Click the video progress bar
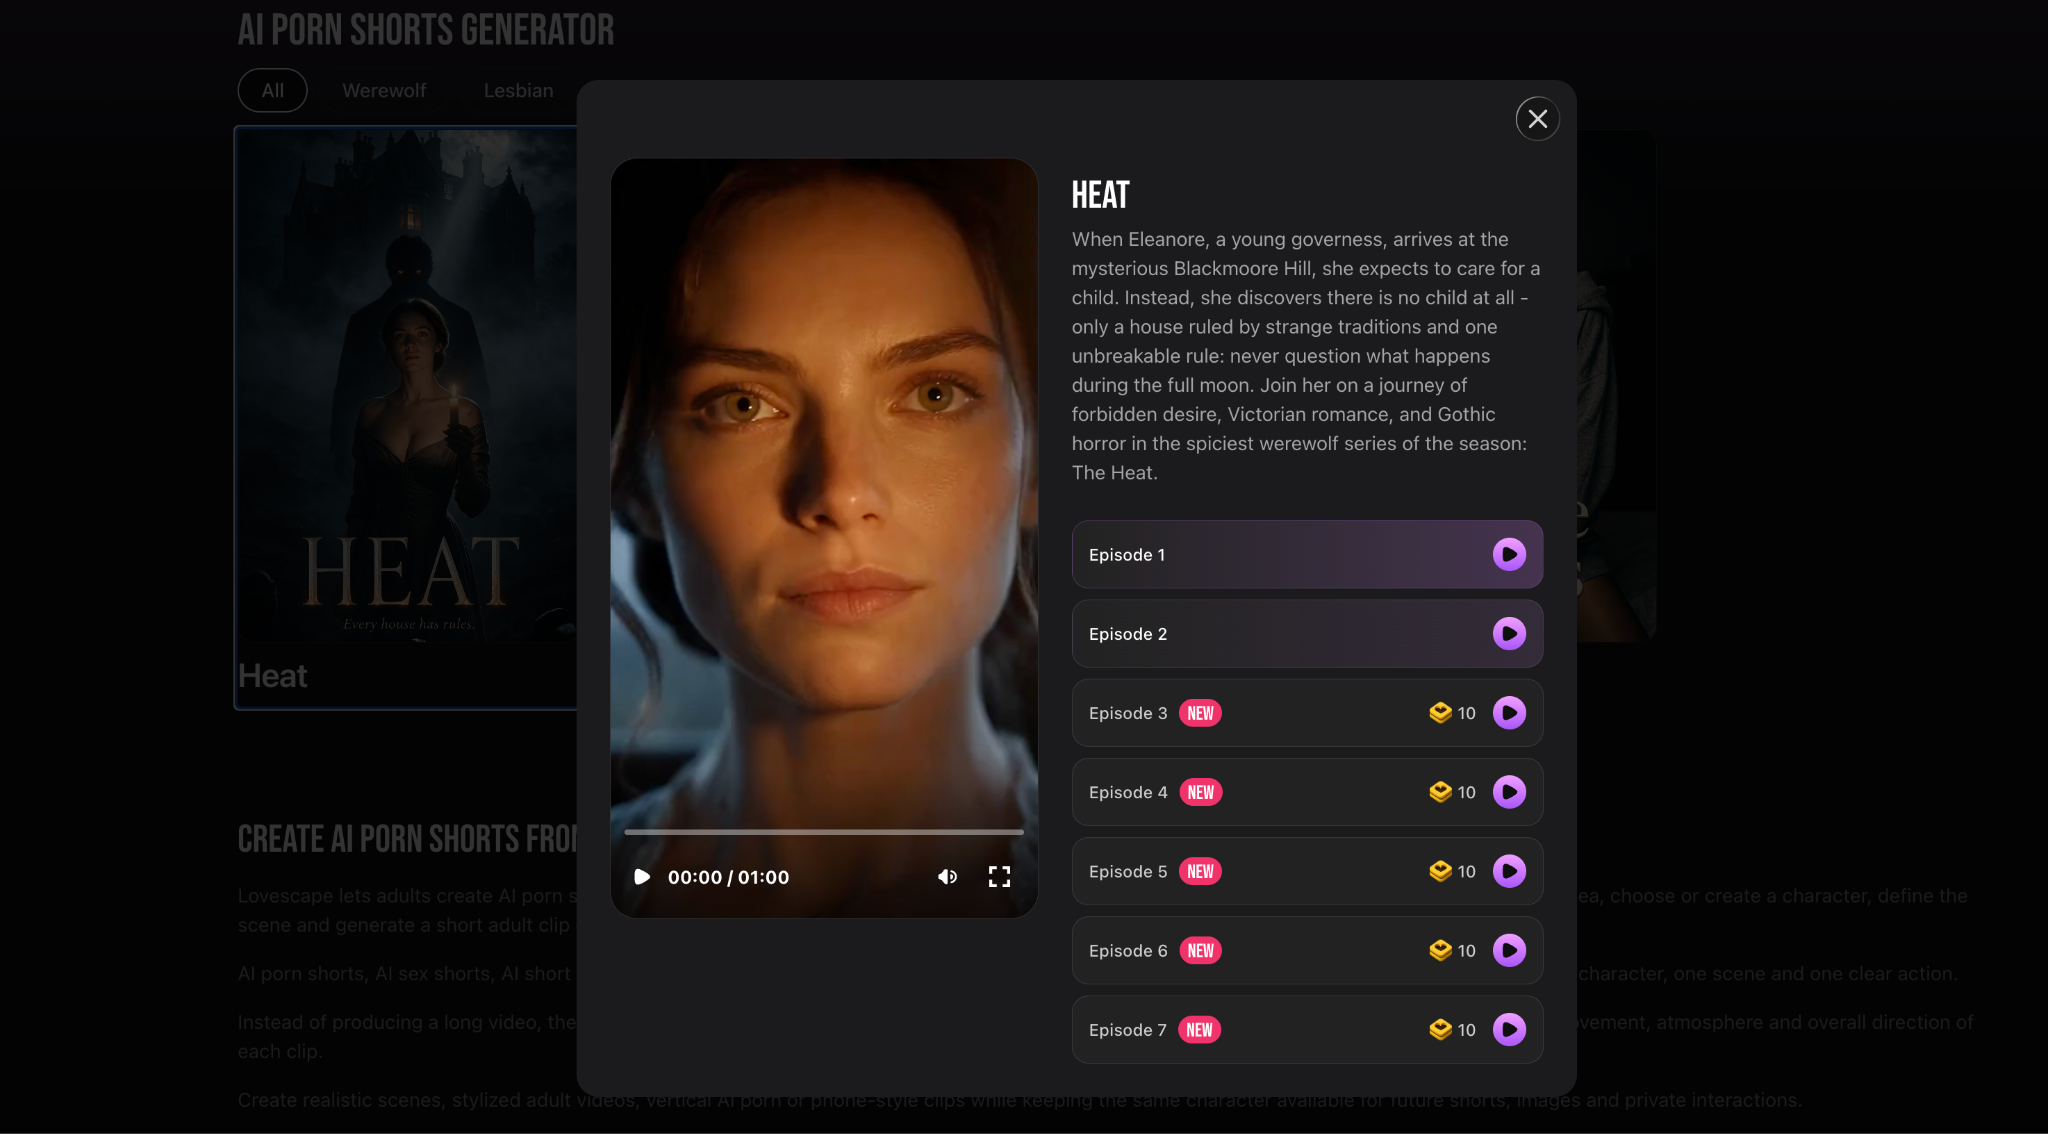 tap(824, 831)
